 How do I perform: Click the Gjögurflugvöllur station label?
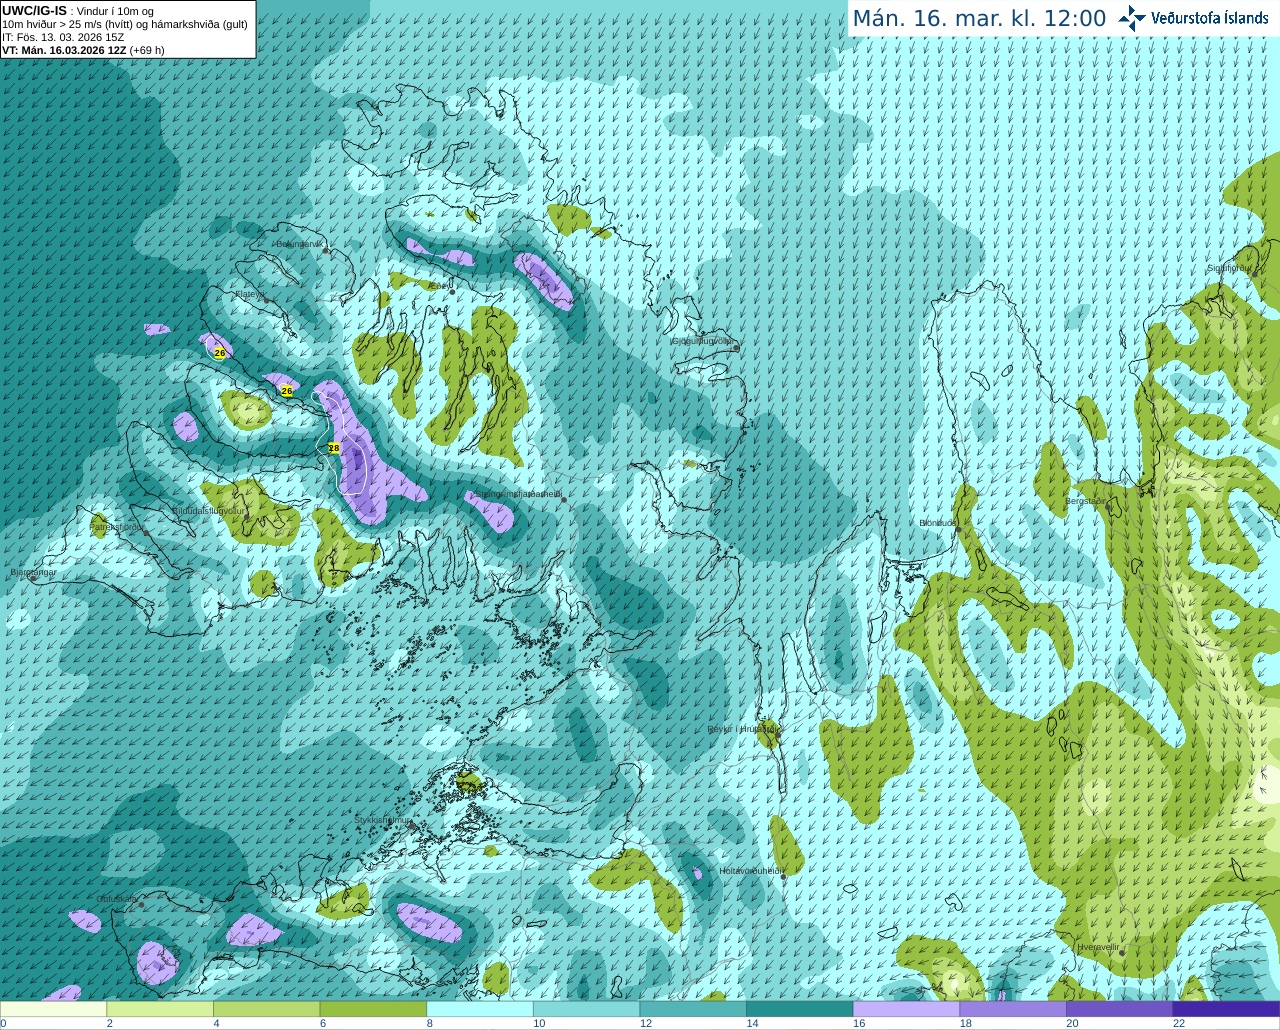(703, 341)
